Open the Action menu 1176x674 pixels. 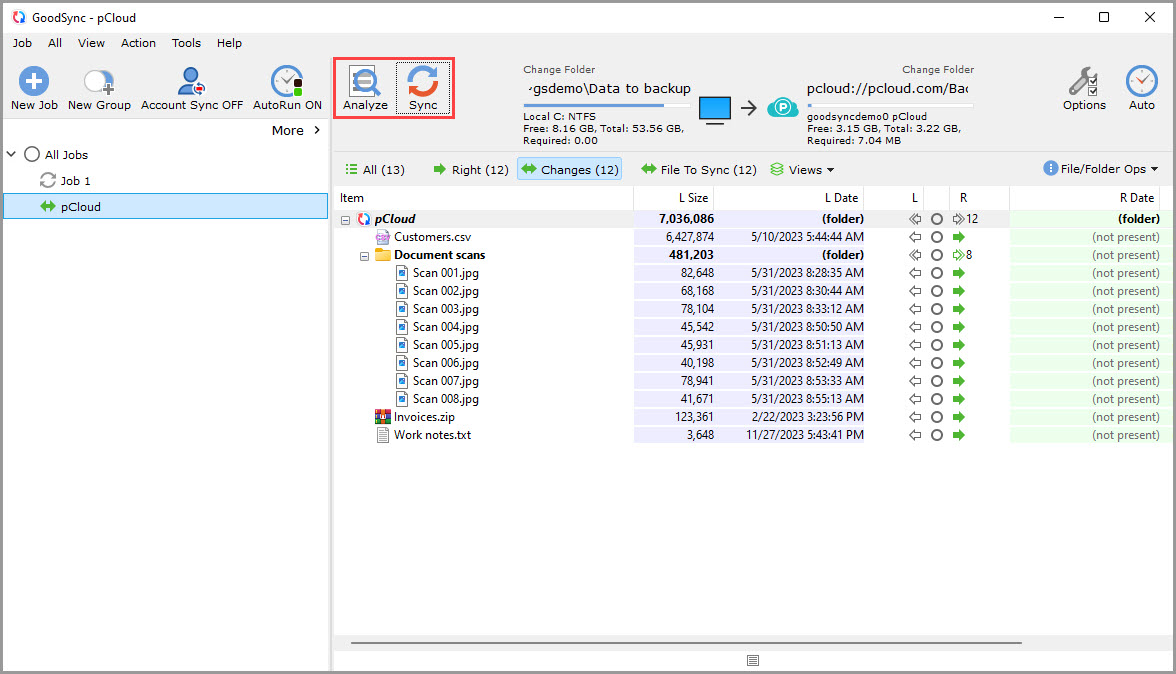click(139, 43)
